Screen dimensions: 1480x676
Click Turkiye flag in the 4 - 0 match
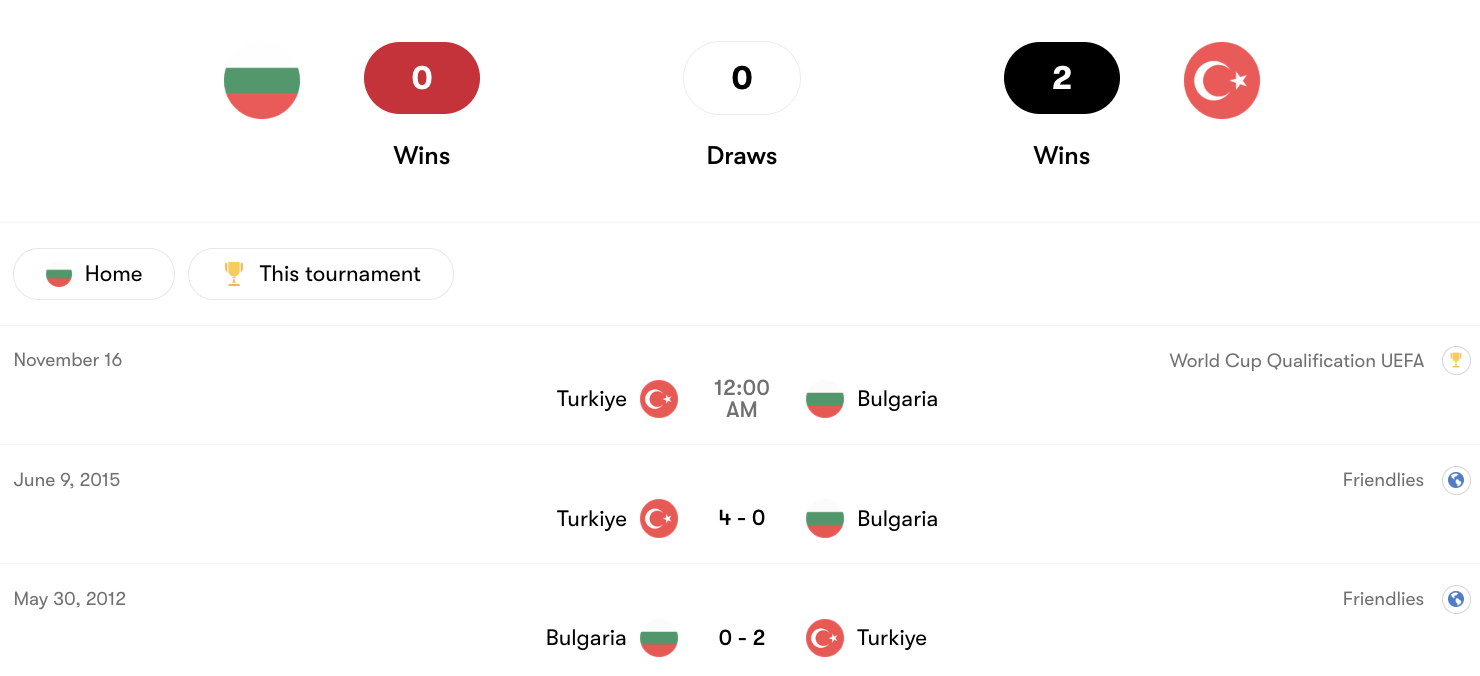click(x=659, y=518)
